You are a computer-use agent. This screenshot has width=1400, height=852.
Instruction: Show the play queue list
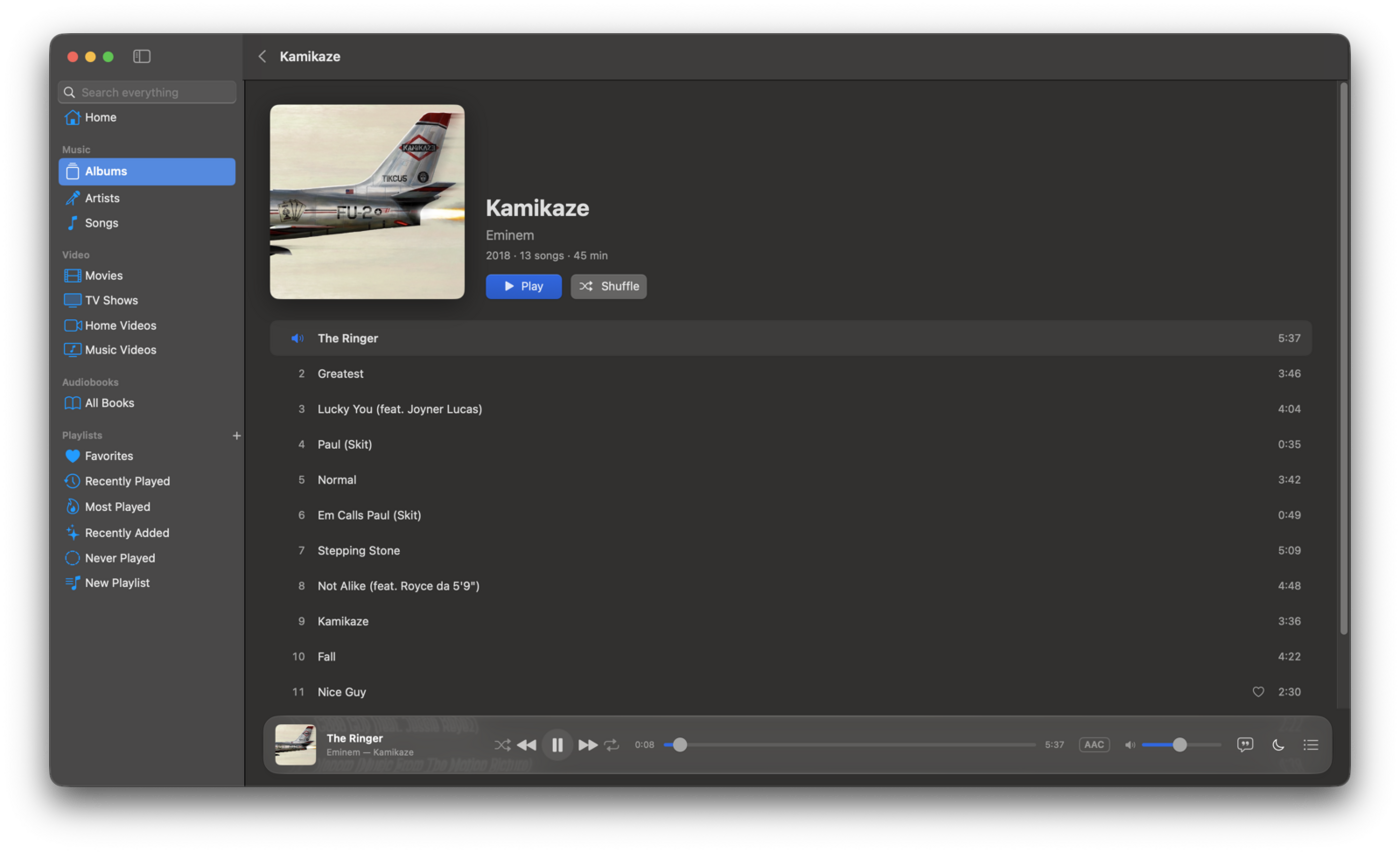(x=1311, y=745)
